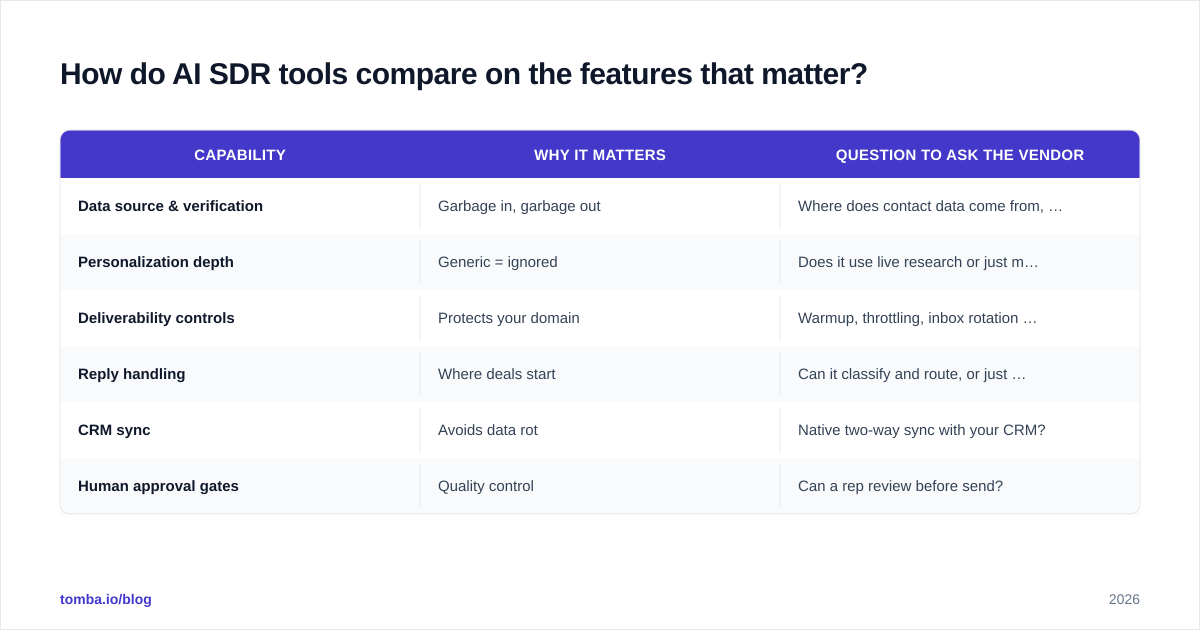Select the 'Data source & verification' cell

pyautogui.click(x=240, y=206)
